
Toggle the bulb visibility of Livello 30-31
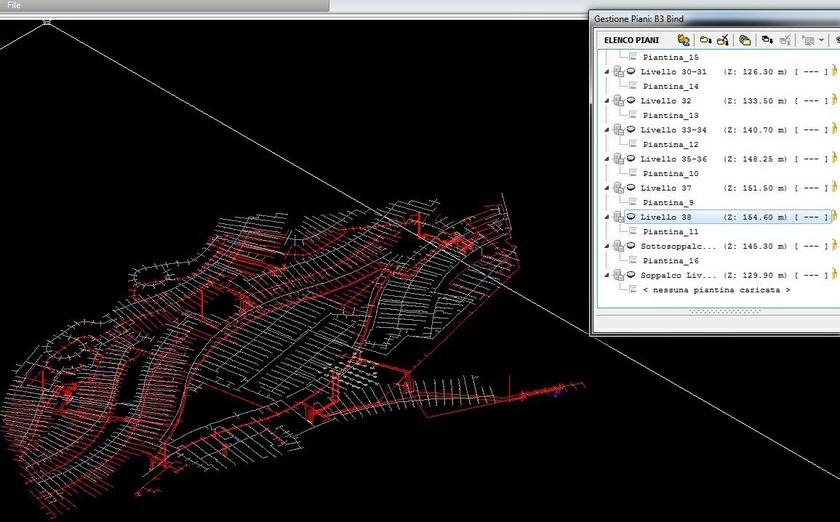[x=632, y=72]
